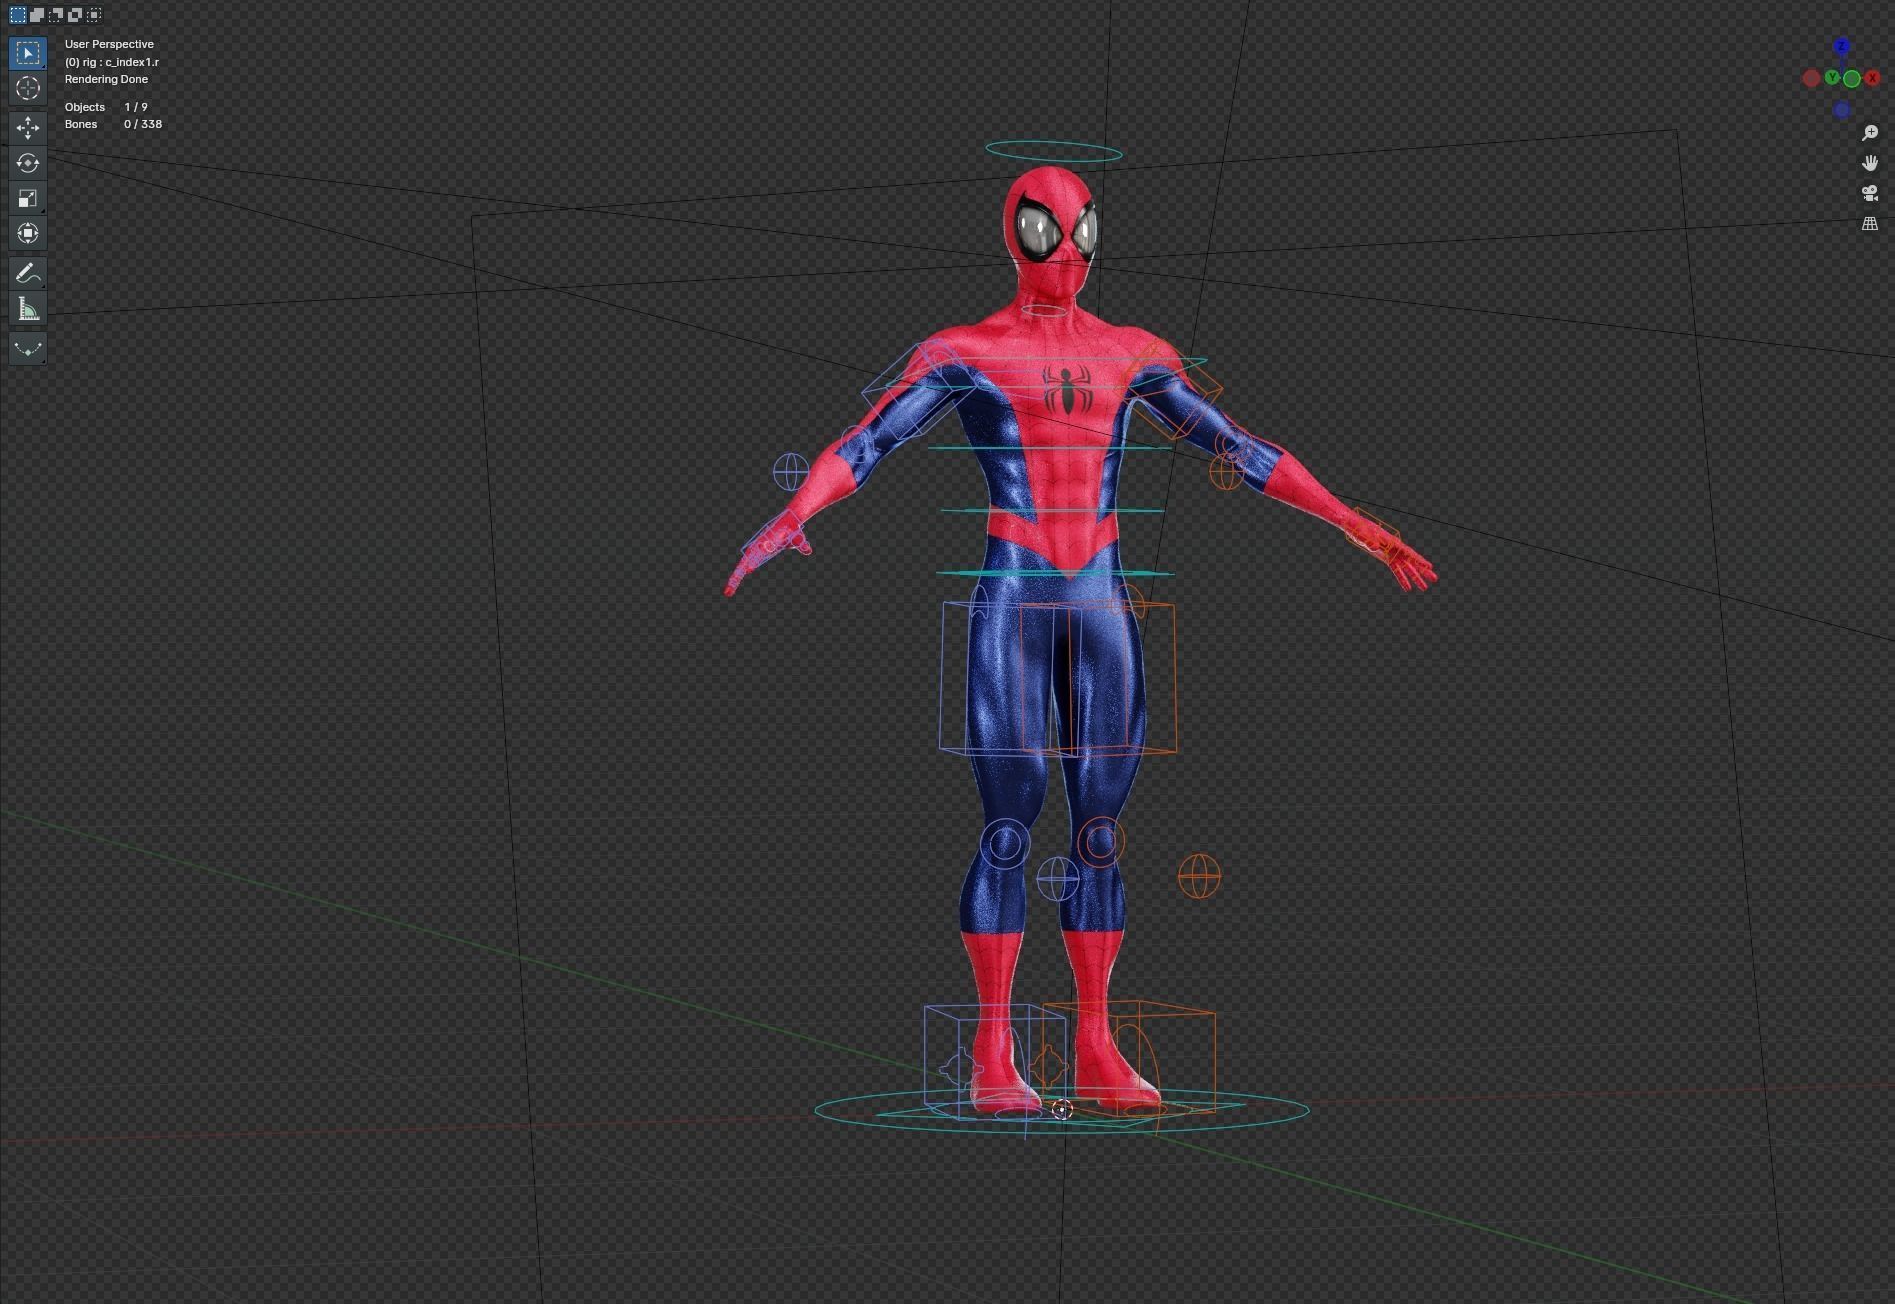Click the negative X axis gizmo dot
Viewport: 1895px width, 1304px height.
point(1811,78)
